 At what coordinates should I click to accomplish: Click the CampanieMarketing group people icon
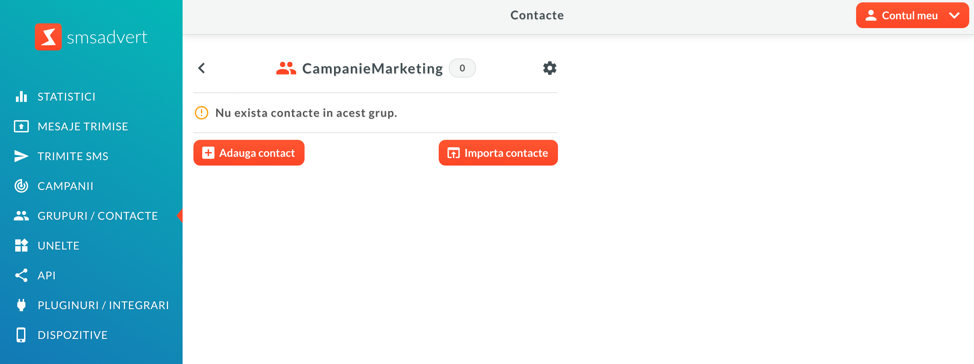[286, 68]
